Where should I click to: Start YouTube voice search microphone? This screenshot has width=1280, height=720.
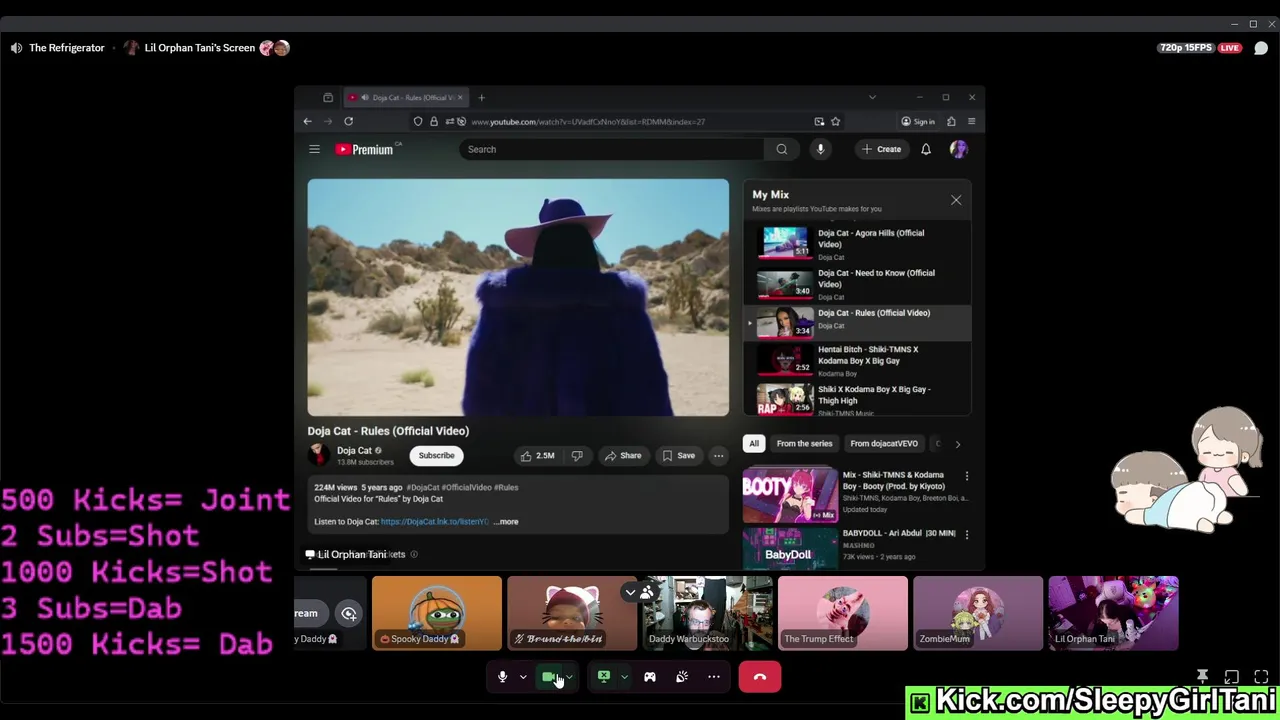point(820,149)
